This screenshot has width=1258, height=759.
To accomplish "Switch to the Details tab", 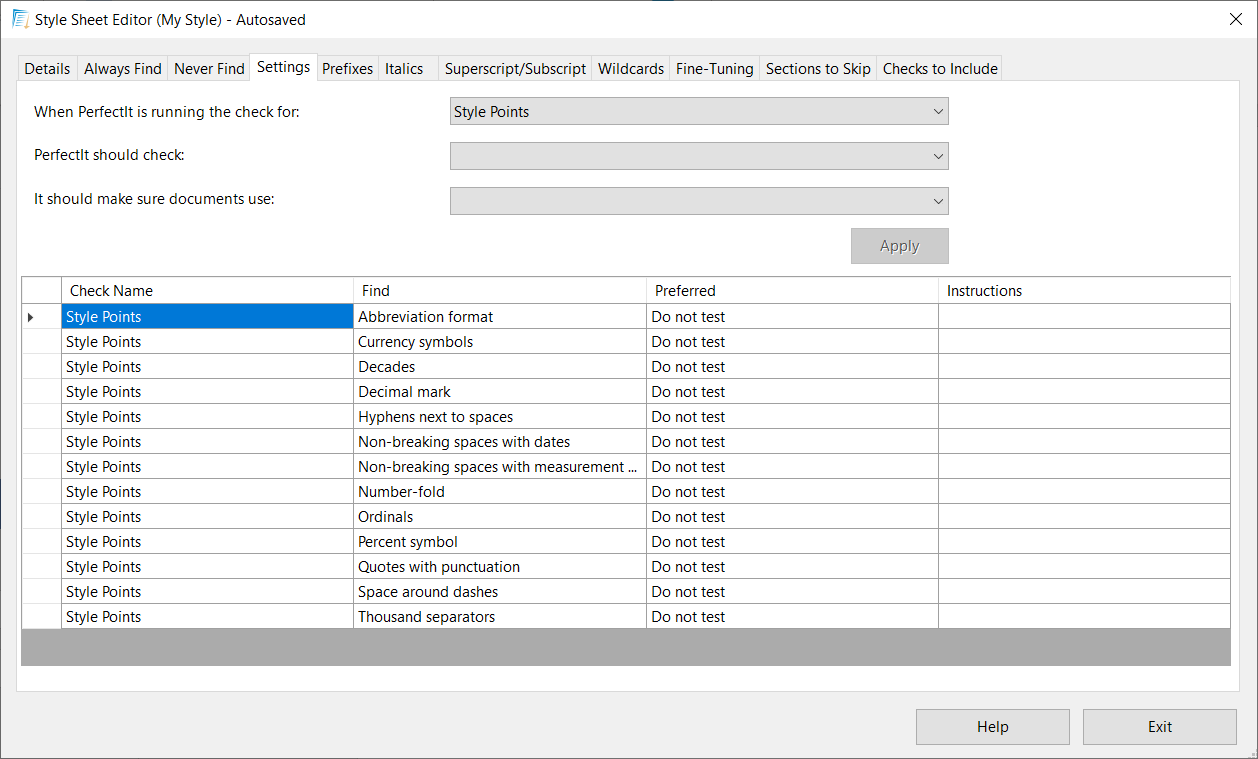I will (x=48, y=69).
